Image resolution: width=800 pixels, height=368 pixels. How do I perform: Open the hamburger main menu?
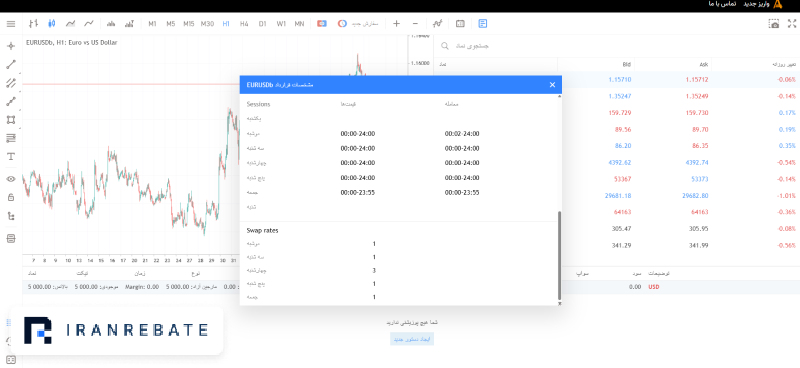click(x=11, y=23)
